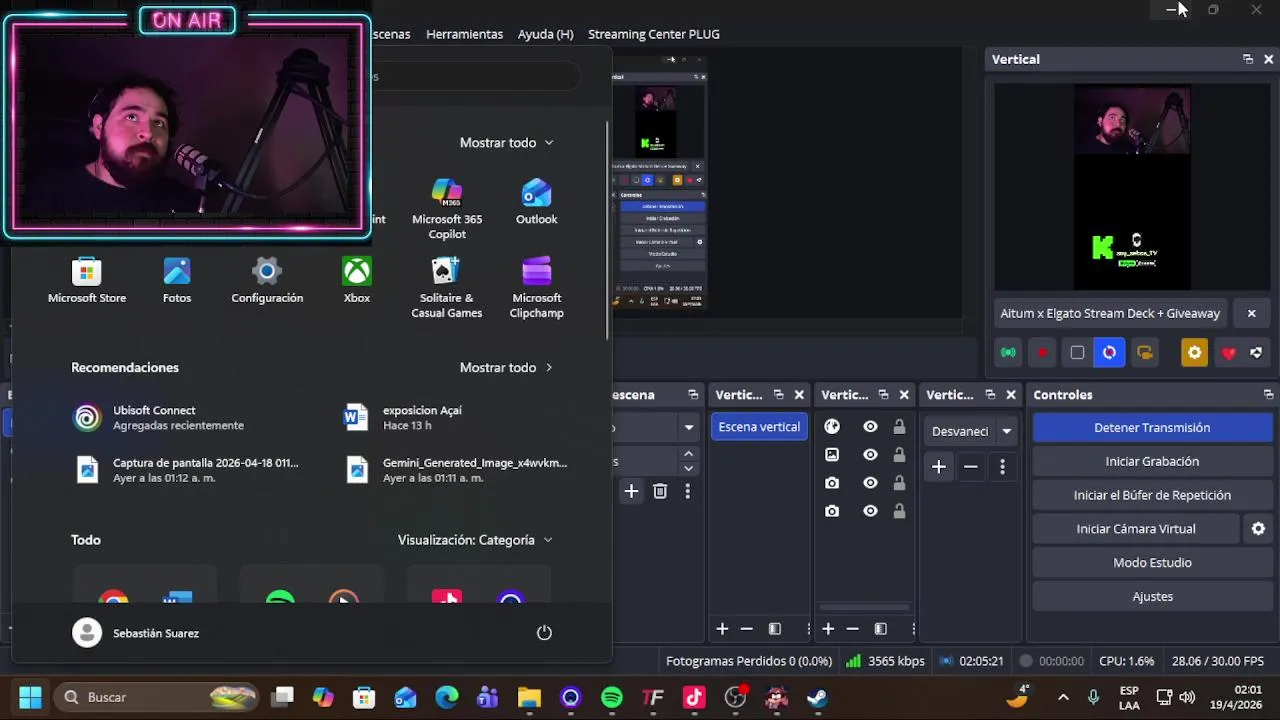
Task: Click the Windows Start button
Action: point(30,697)
